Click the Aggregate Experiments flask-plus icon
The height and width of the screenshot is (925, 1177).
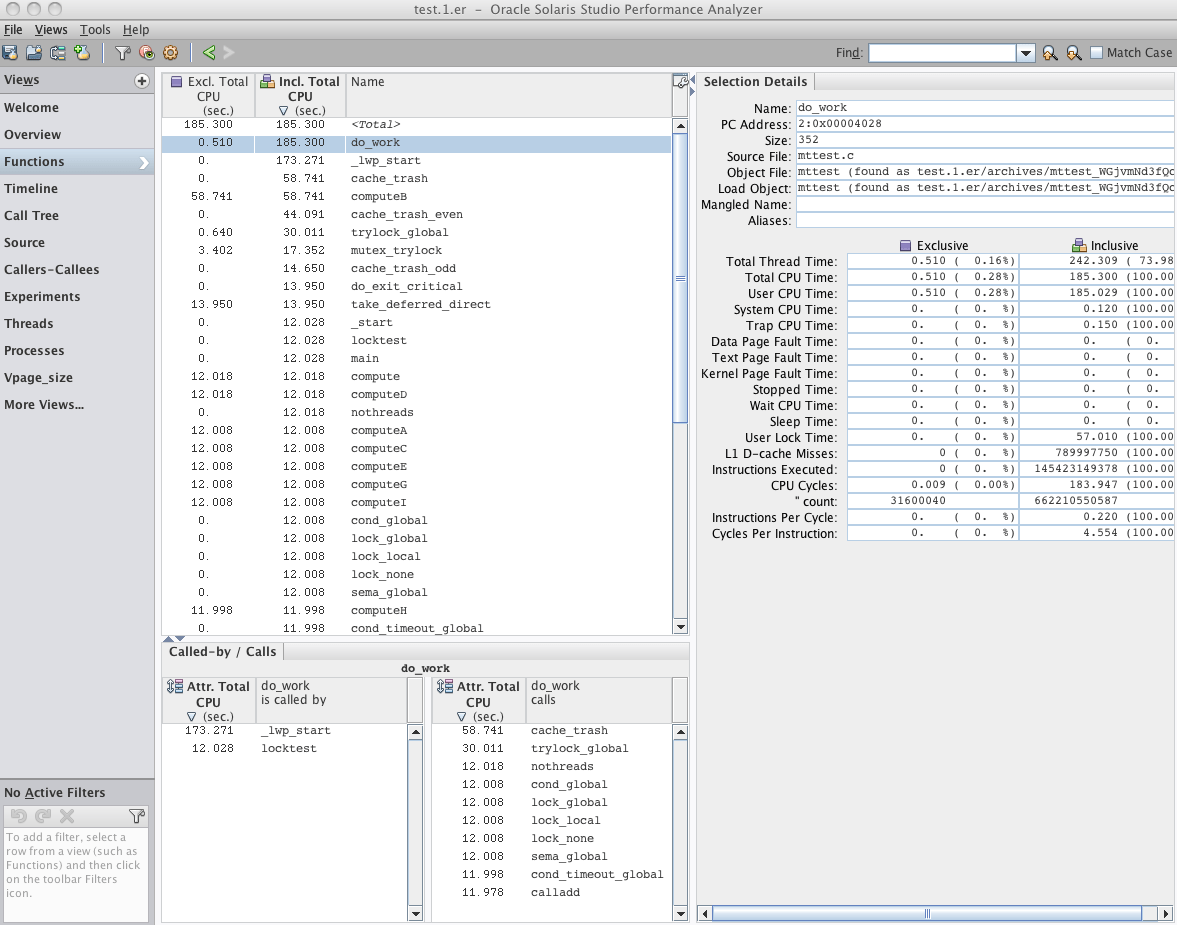[82, 53]
